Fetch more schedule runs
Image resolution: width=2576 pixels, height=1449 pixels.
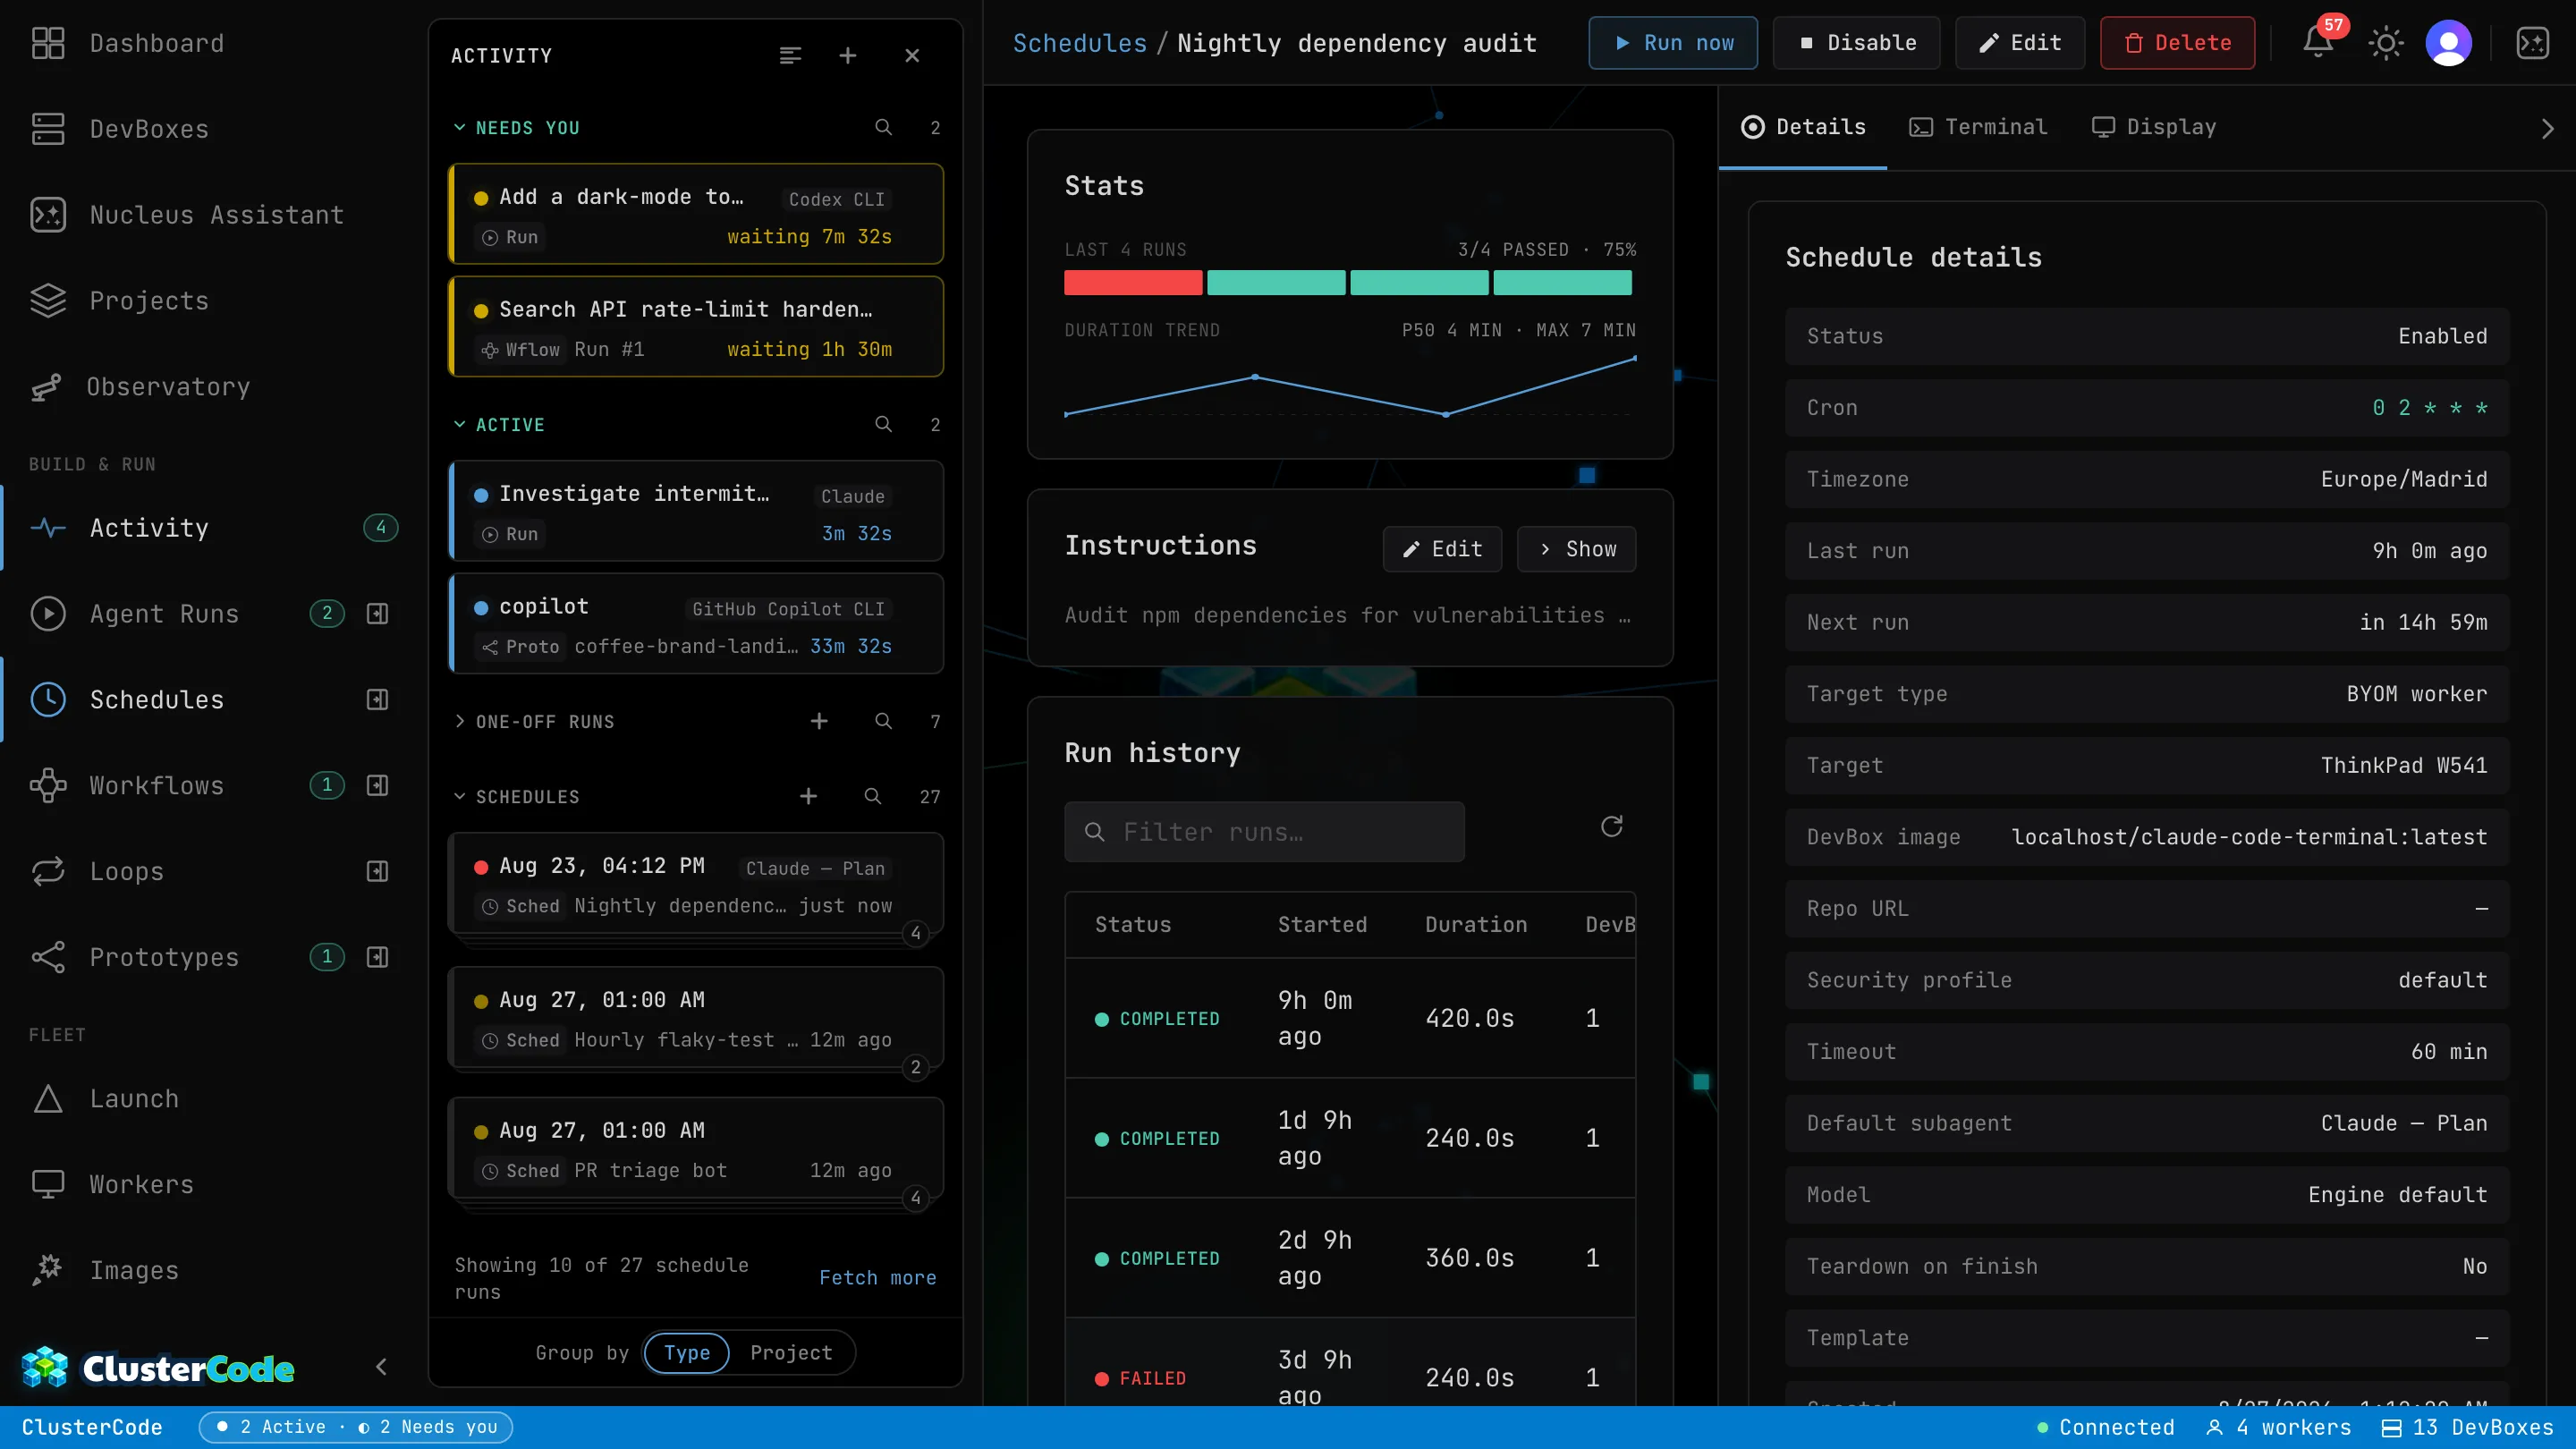(x=877, y=1278)
